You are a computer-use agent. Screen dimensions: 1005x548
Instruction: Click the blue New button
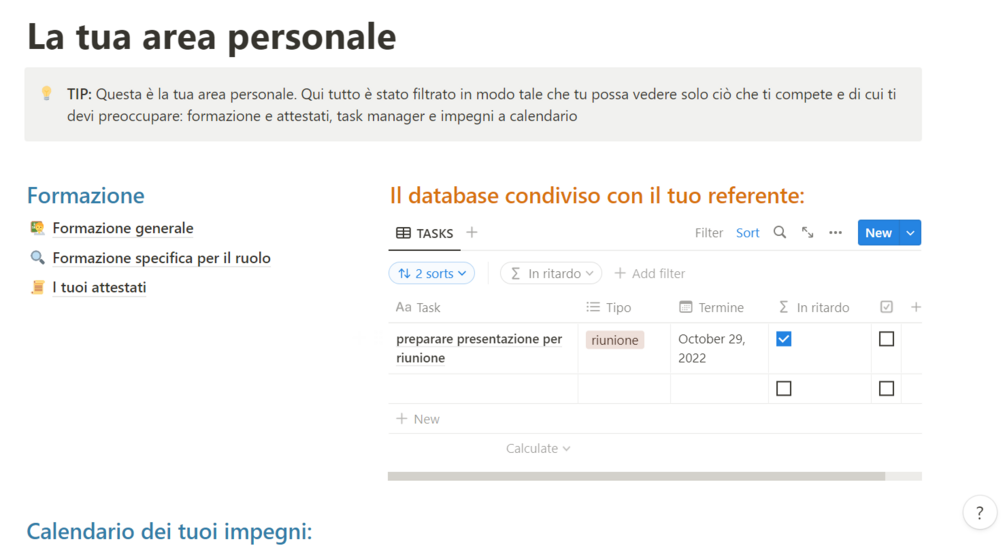point(878,232)
